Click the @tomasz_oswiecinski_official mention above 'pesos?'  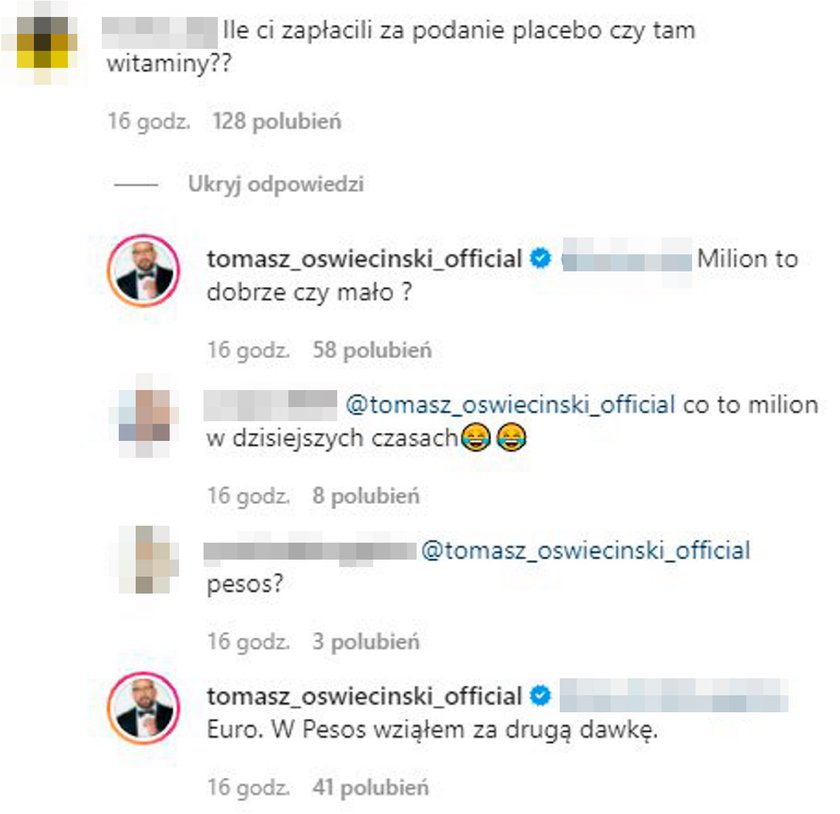[x=586, y=551]
